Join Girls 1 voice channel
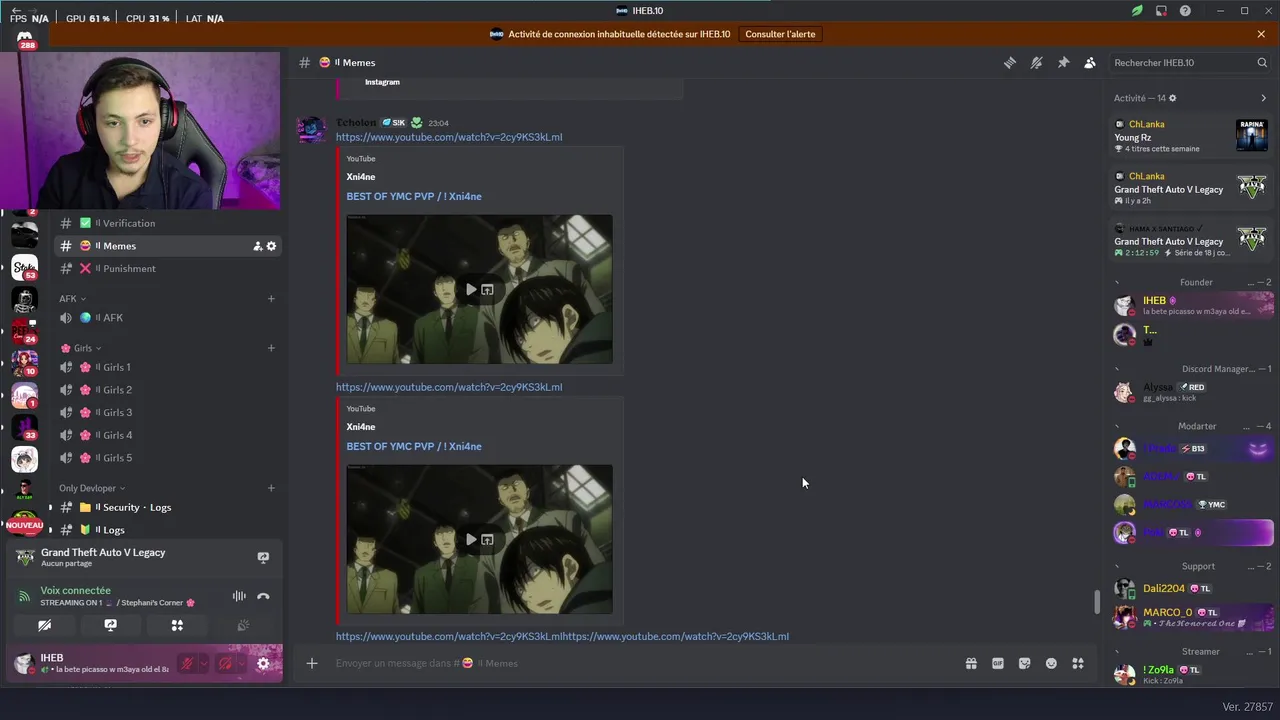The image size is (1280, 720). tap(166, 367)
